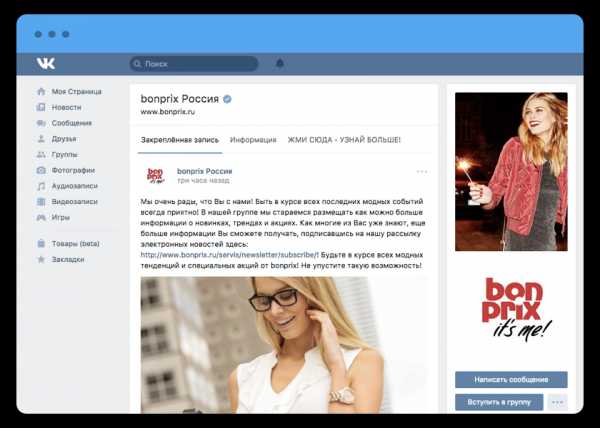This screenshot has width=600, height=428.
Task: Click the star icon beside Закладки
Action: pos(41,259)
